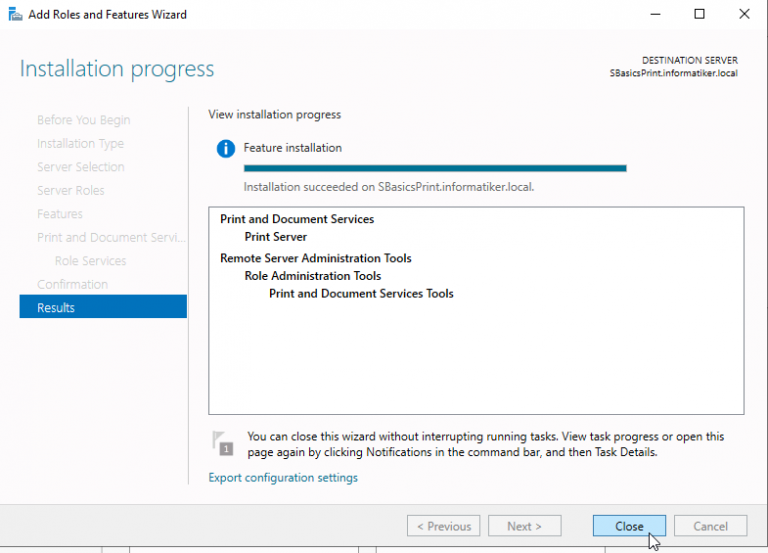The width and height of the screenshot is (768, 553).
Task: Close the window with the X button
Action: tap(744, 14)
